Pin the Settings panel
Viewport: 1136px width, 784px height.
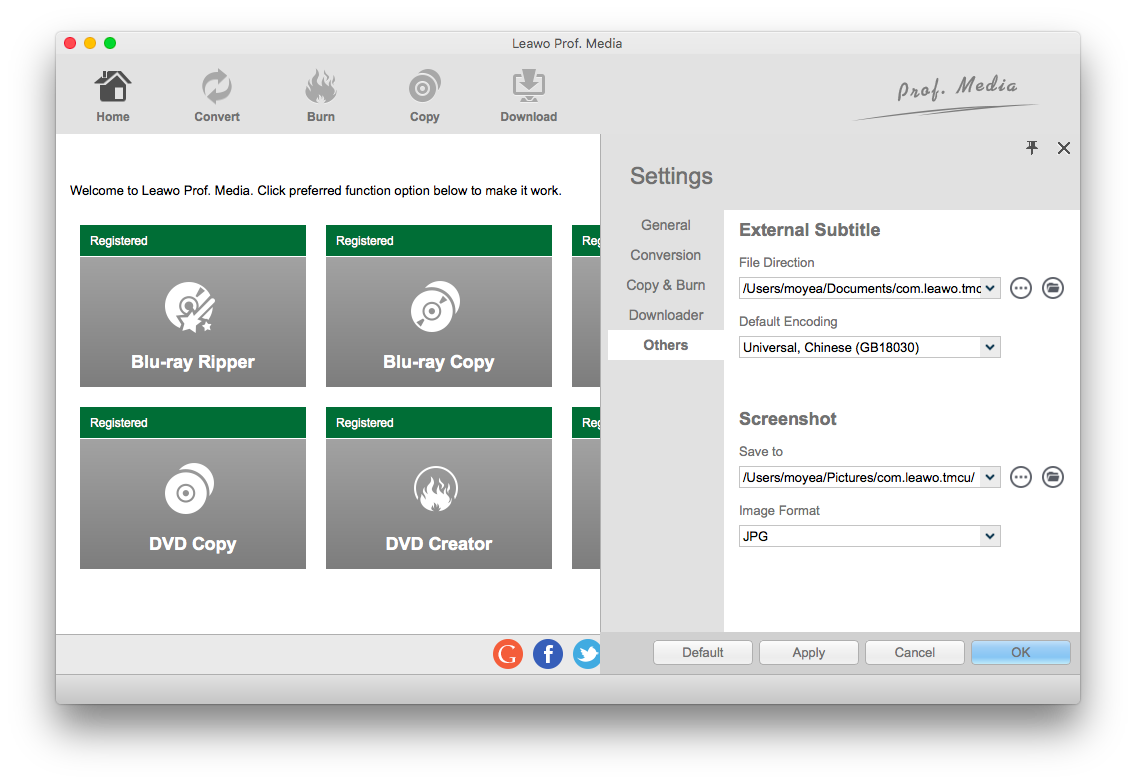1032,148
